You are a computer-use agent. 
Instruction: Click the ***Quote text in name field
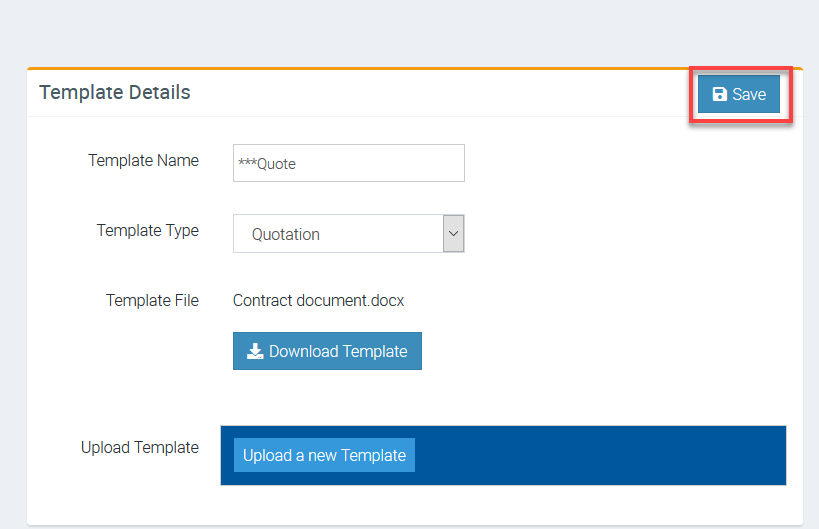click(x=267, y=164)
